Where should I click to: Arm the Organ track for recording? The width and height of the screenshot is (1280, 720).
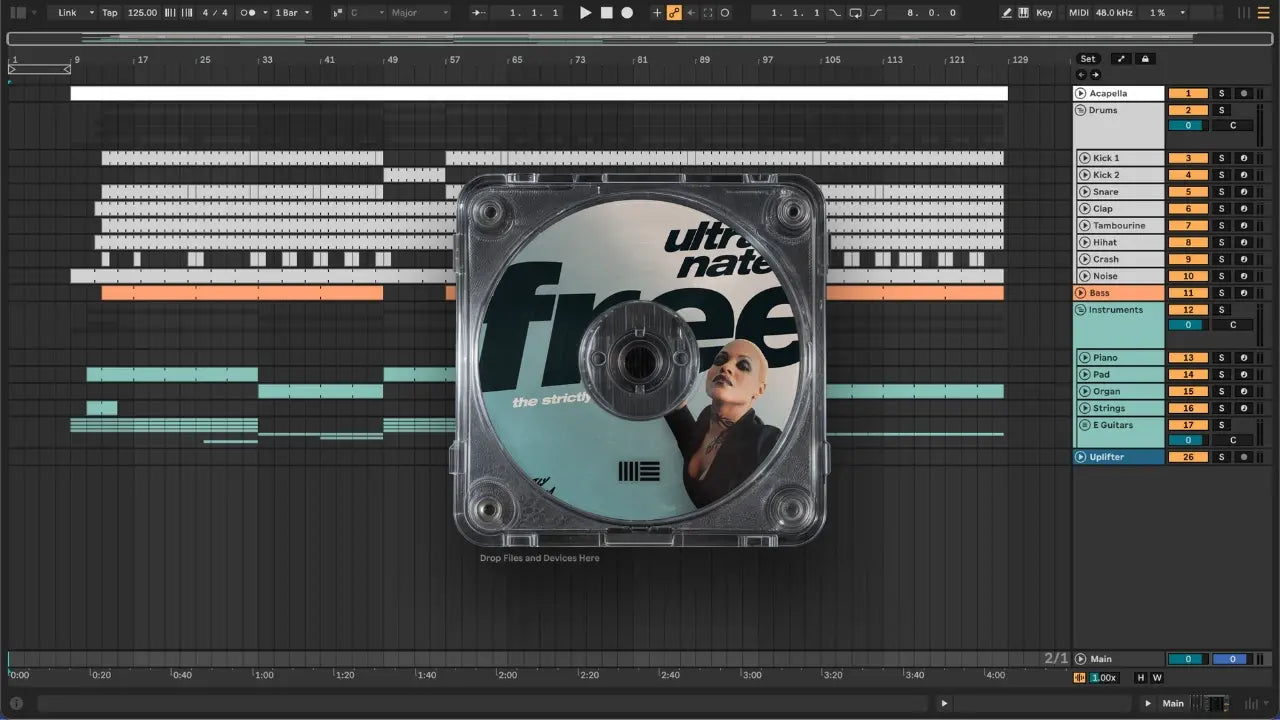[1244, 392]
